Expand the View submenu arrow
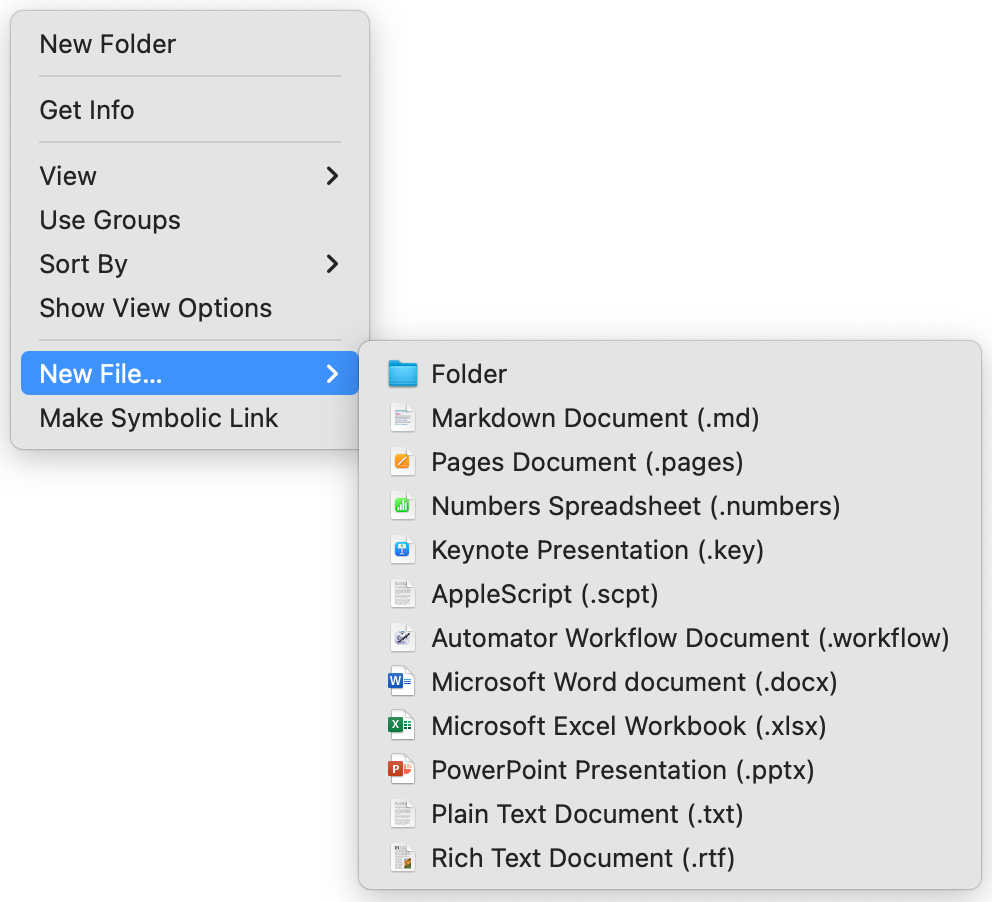 point(332,176)
